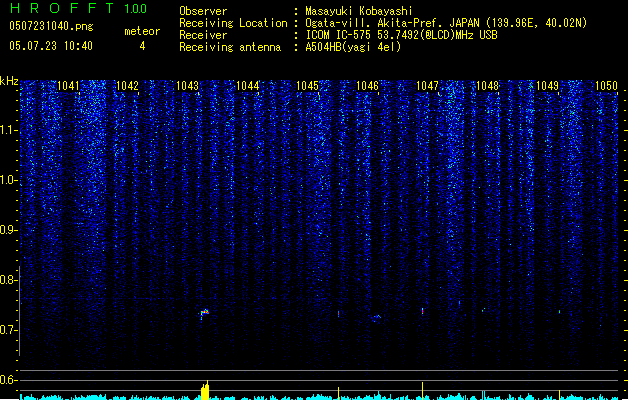Image resolution: width=629 pixels, height=400 pixels.
Task: Click the thin yellow power spike at 1047
Action: tap(422, 391)
